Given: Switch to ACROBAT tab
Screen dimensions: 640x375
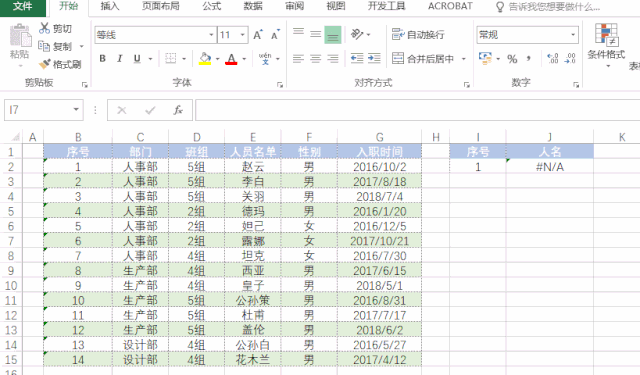Looking at the screenshot, I should click(450, 6).
